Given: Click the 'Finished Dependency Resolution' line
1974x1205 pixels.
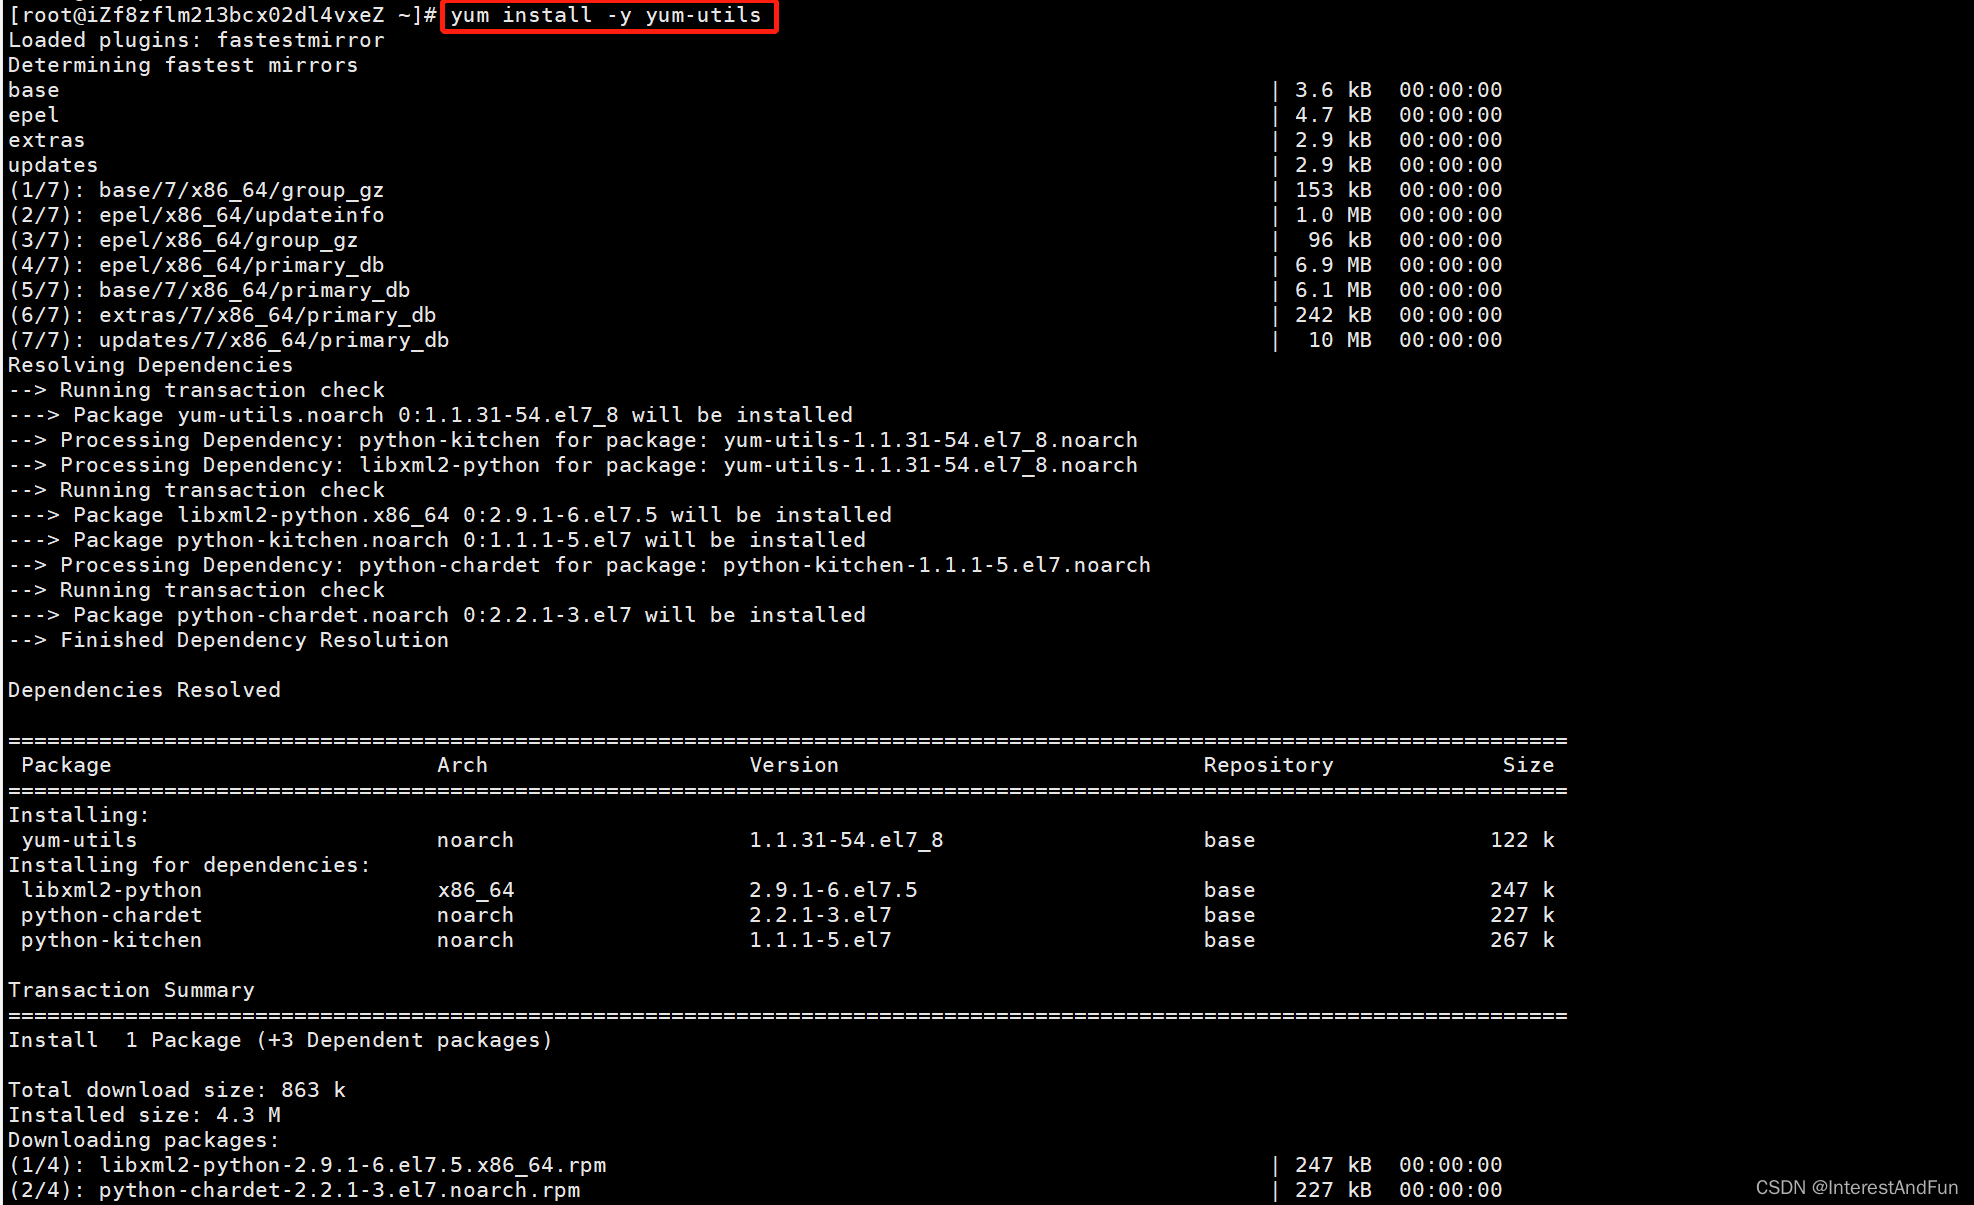Looking at the screenshot, I should tap(229, 640).
